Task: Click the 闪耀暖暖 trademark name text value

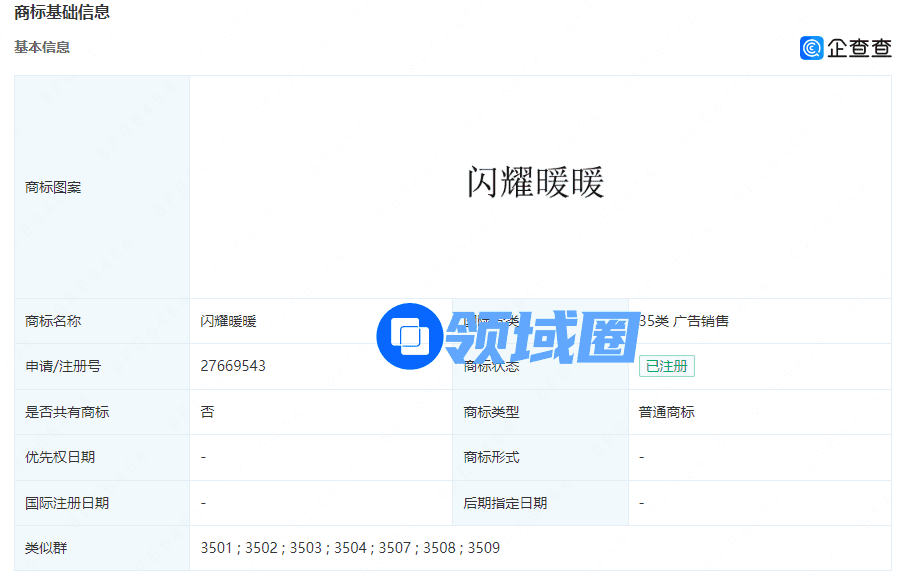Action: pyautogui.click(x=228, y=321)
